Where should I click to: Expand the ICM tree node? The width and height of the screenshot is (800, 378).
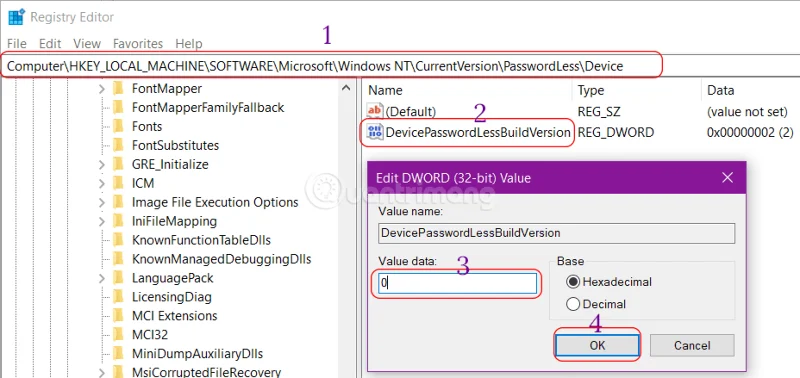click(102, 184)
